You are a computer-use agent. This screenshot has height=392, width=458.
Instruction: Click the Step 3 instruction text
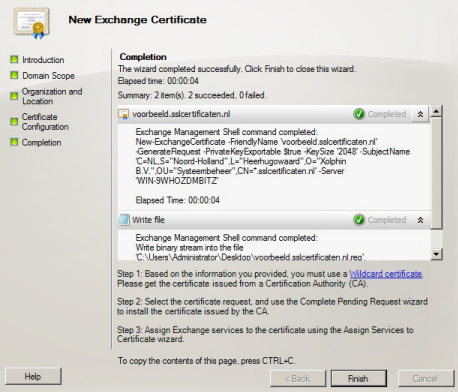265,334
